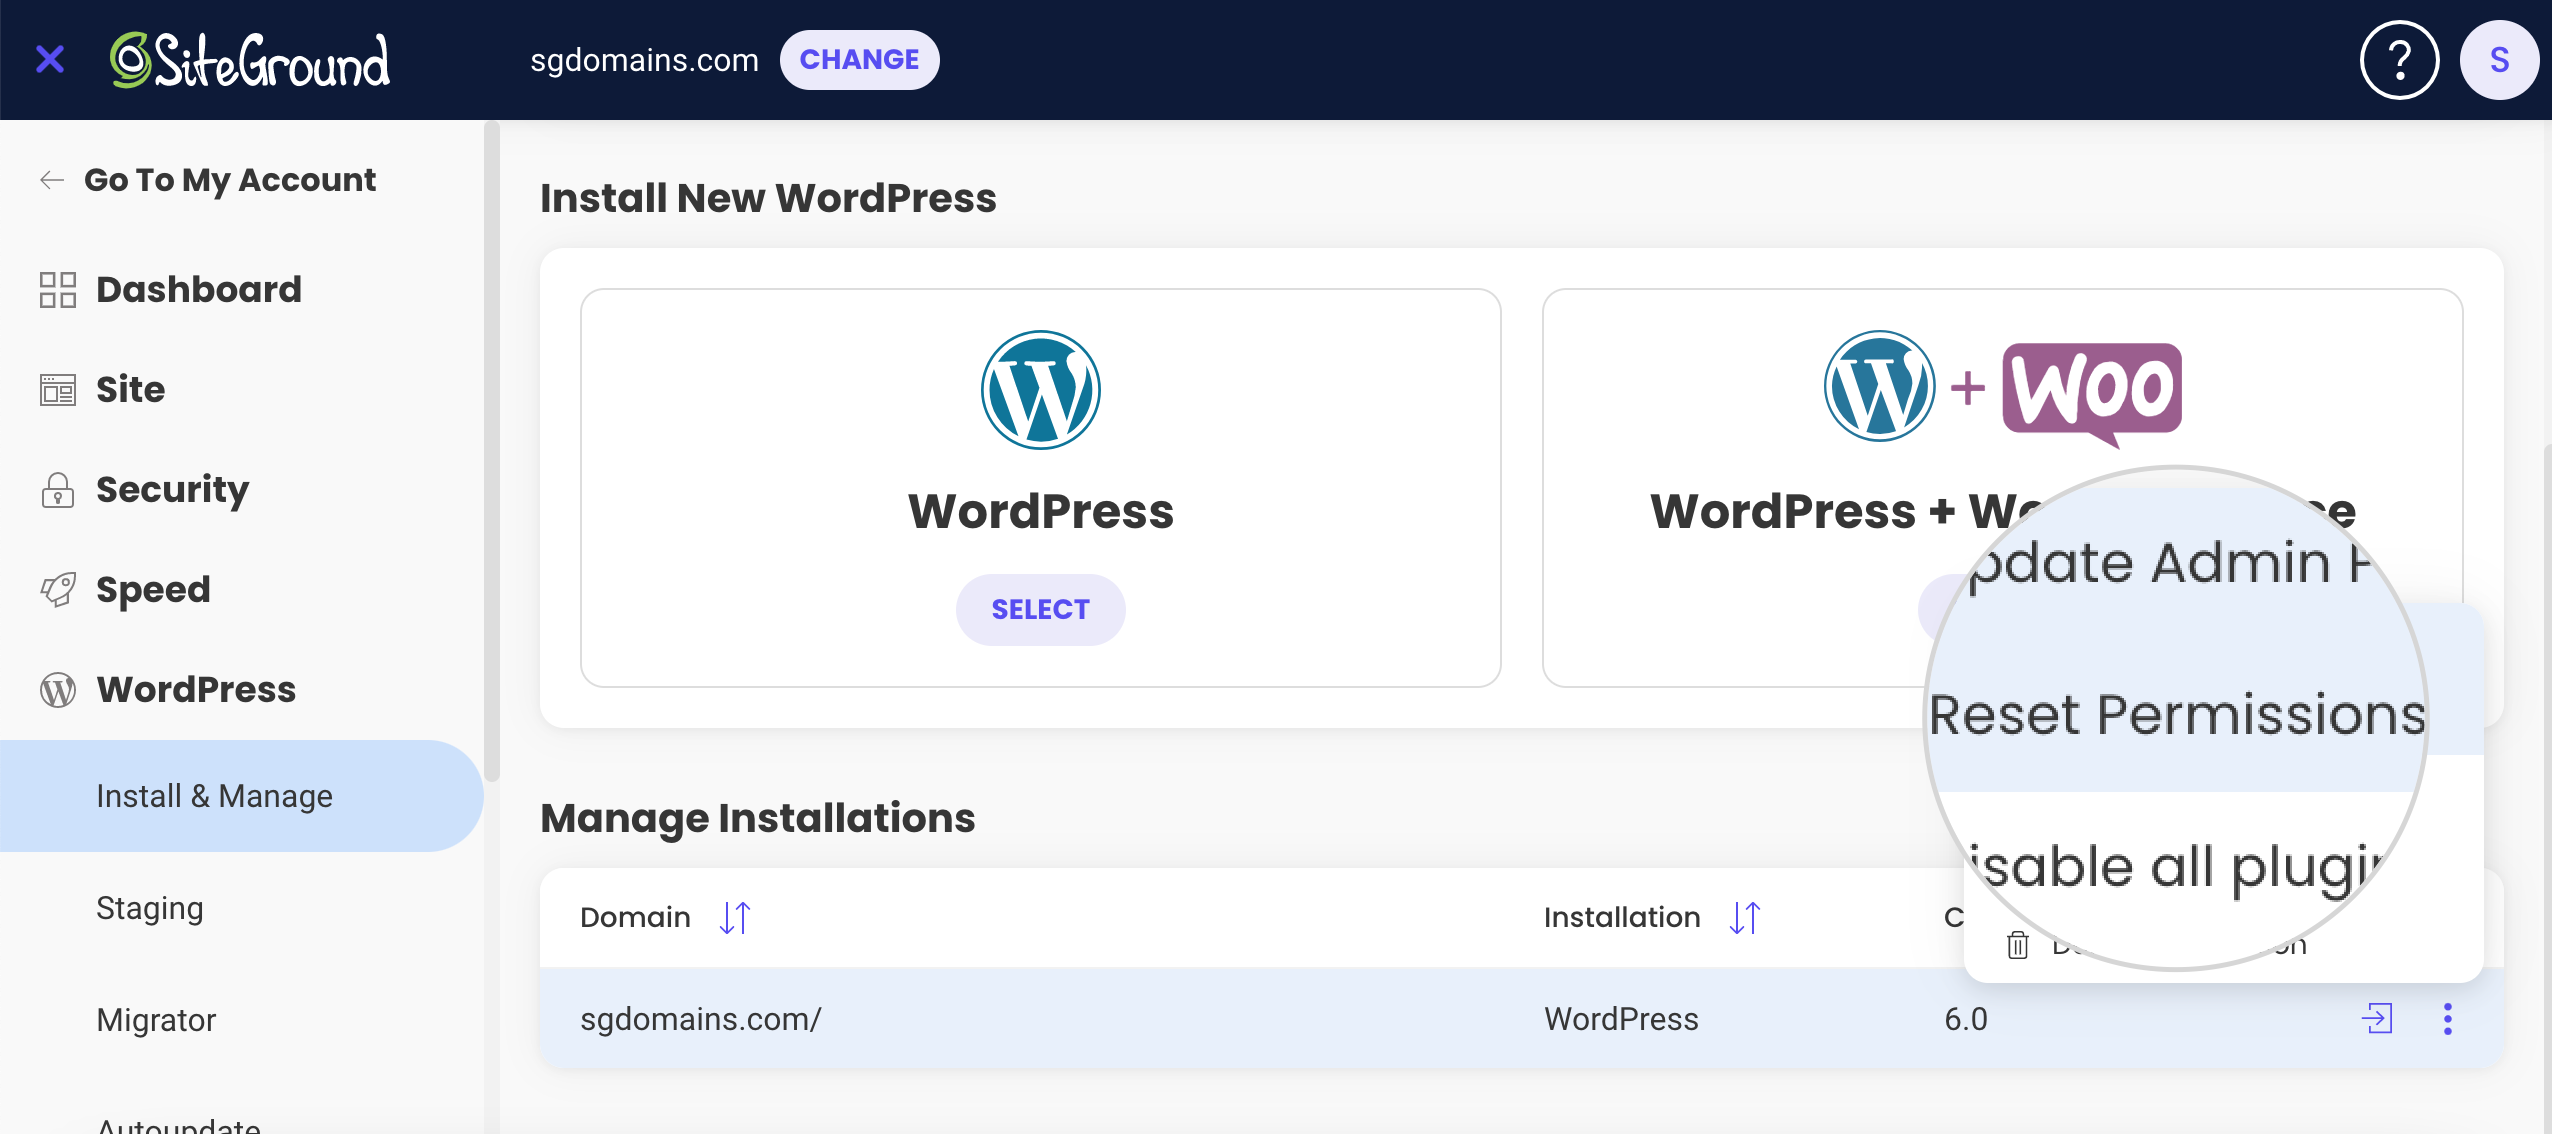
Task: Close the site tools with the X icon
Action: pyautogui.click(x=50, y=60)
